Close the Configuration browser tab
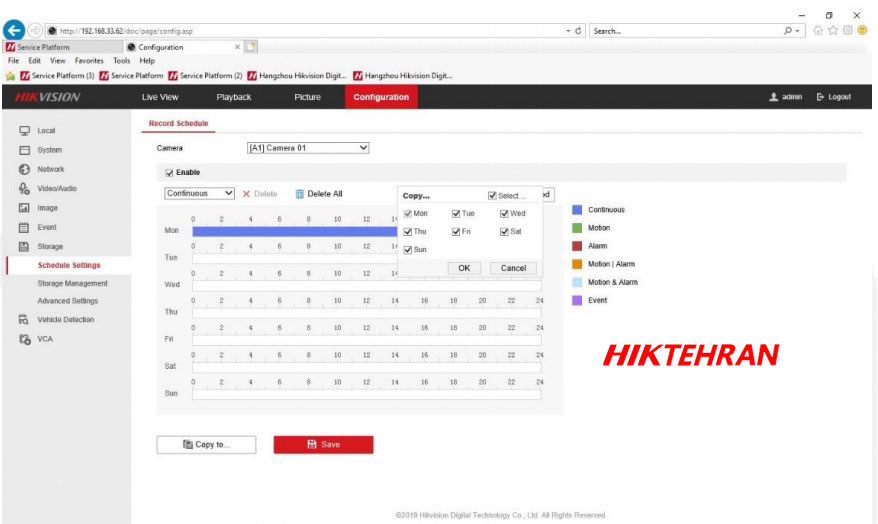 (x=237, y=47)
